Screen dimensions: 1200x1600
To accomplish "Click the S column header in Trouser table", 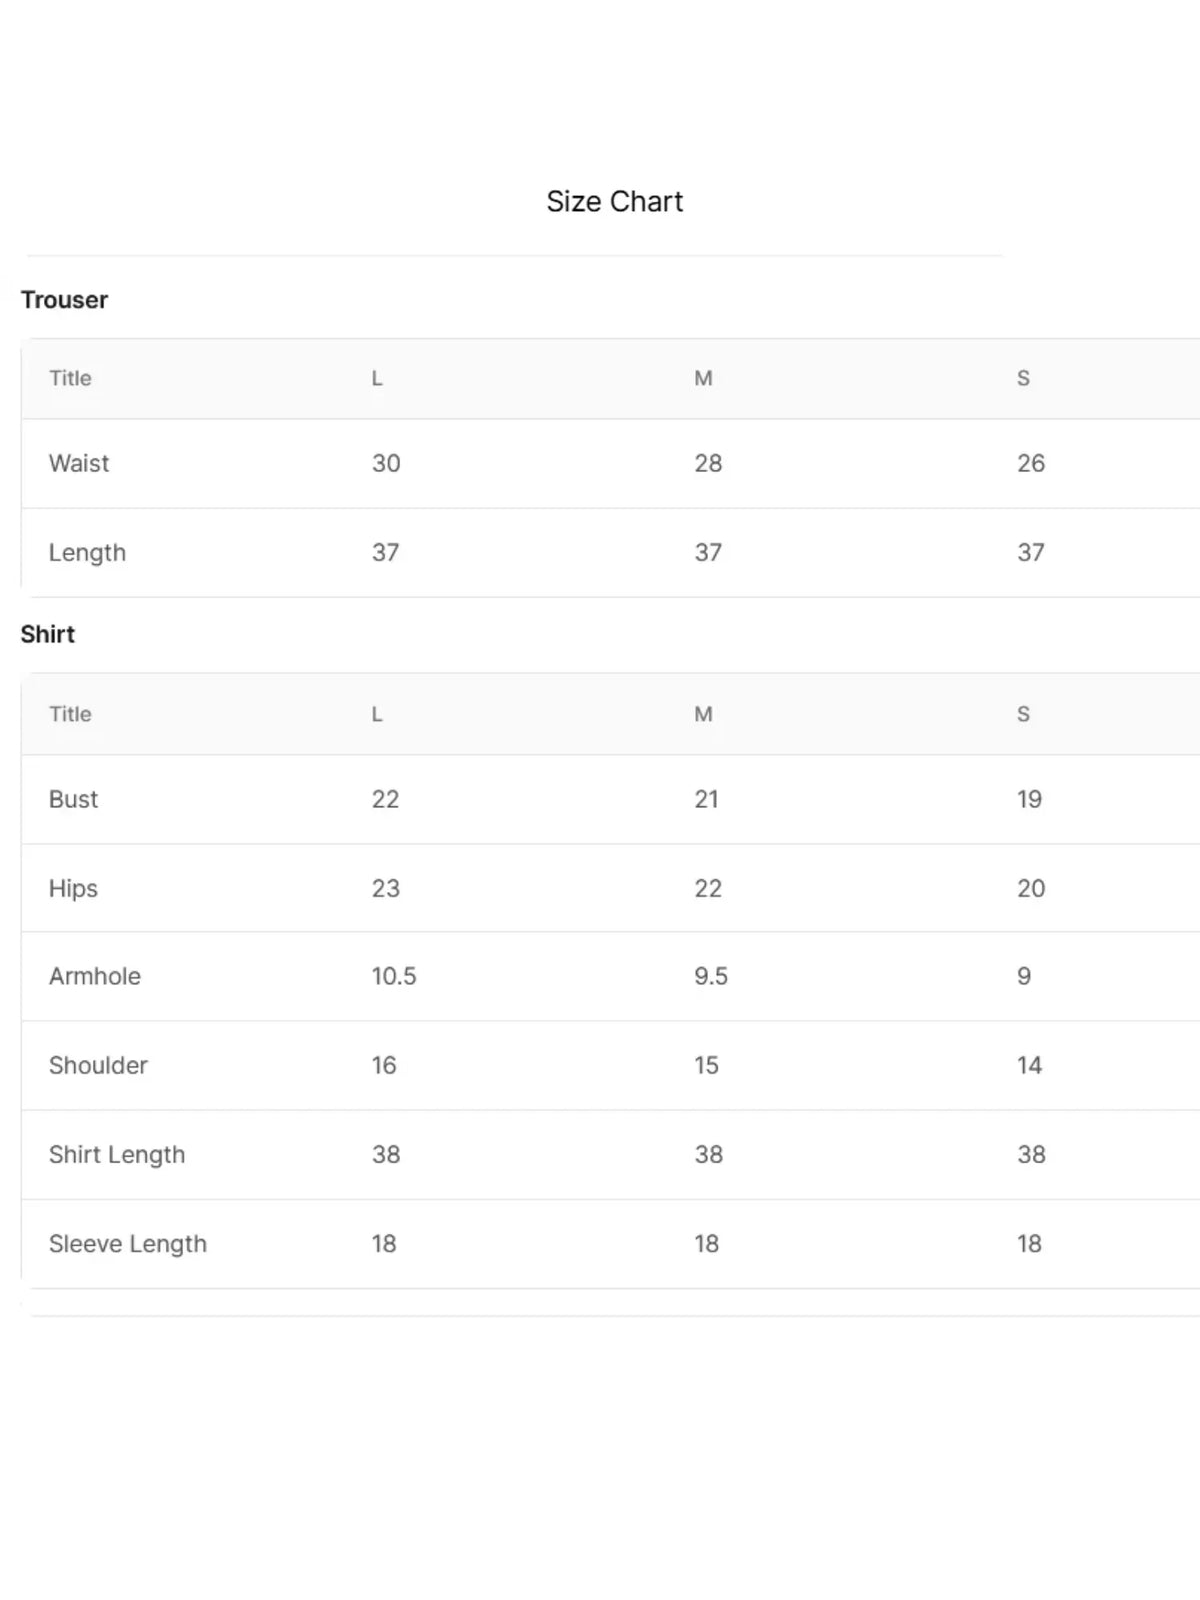I will click(1023, 378).
